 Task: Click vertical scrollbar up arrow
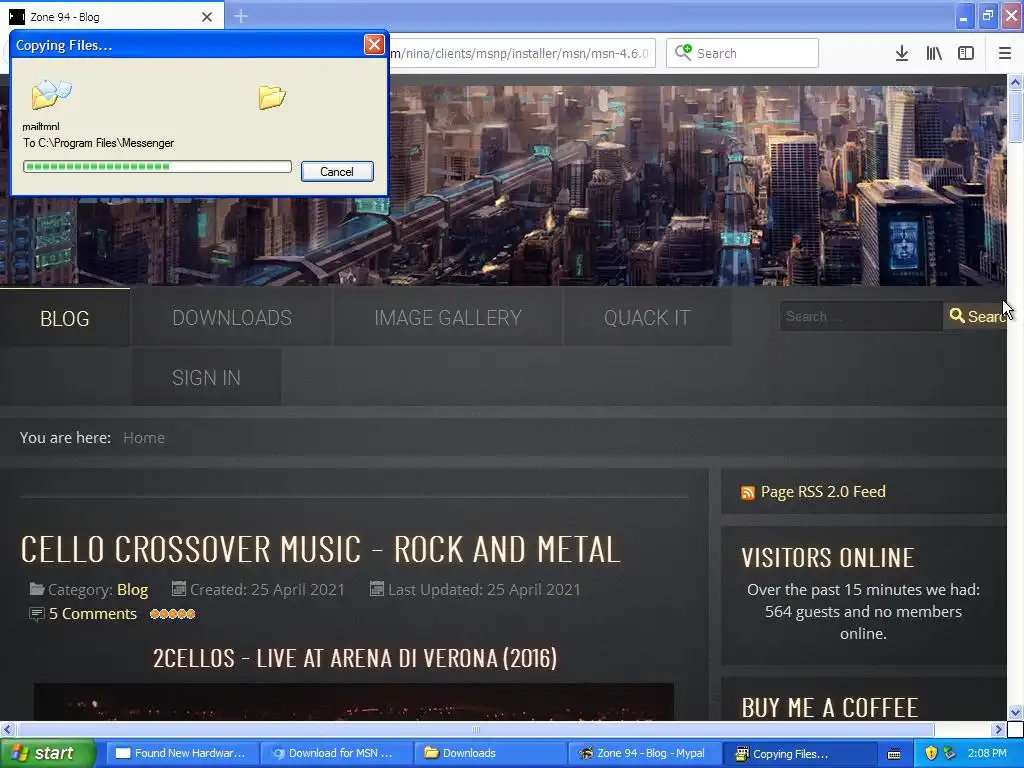(x=1015, y=82)
